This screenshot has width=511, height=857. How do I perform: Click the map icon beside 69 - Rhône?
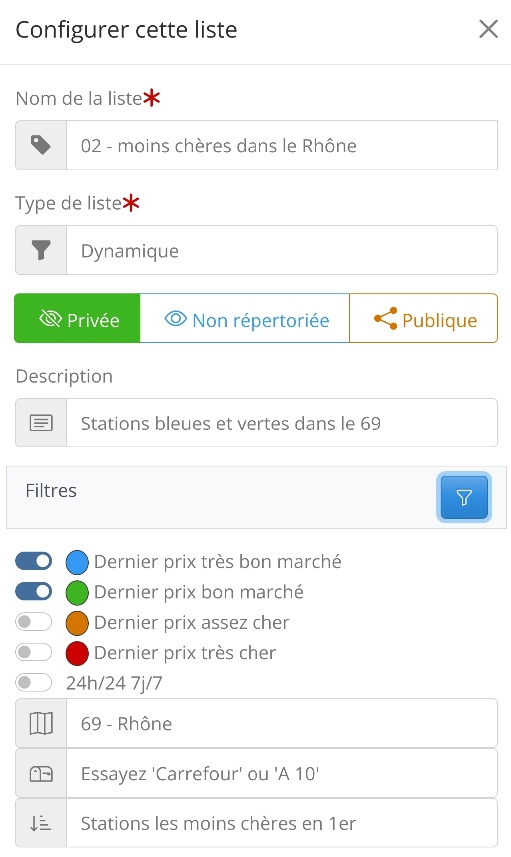pos(41,724)
